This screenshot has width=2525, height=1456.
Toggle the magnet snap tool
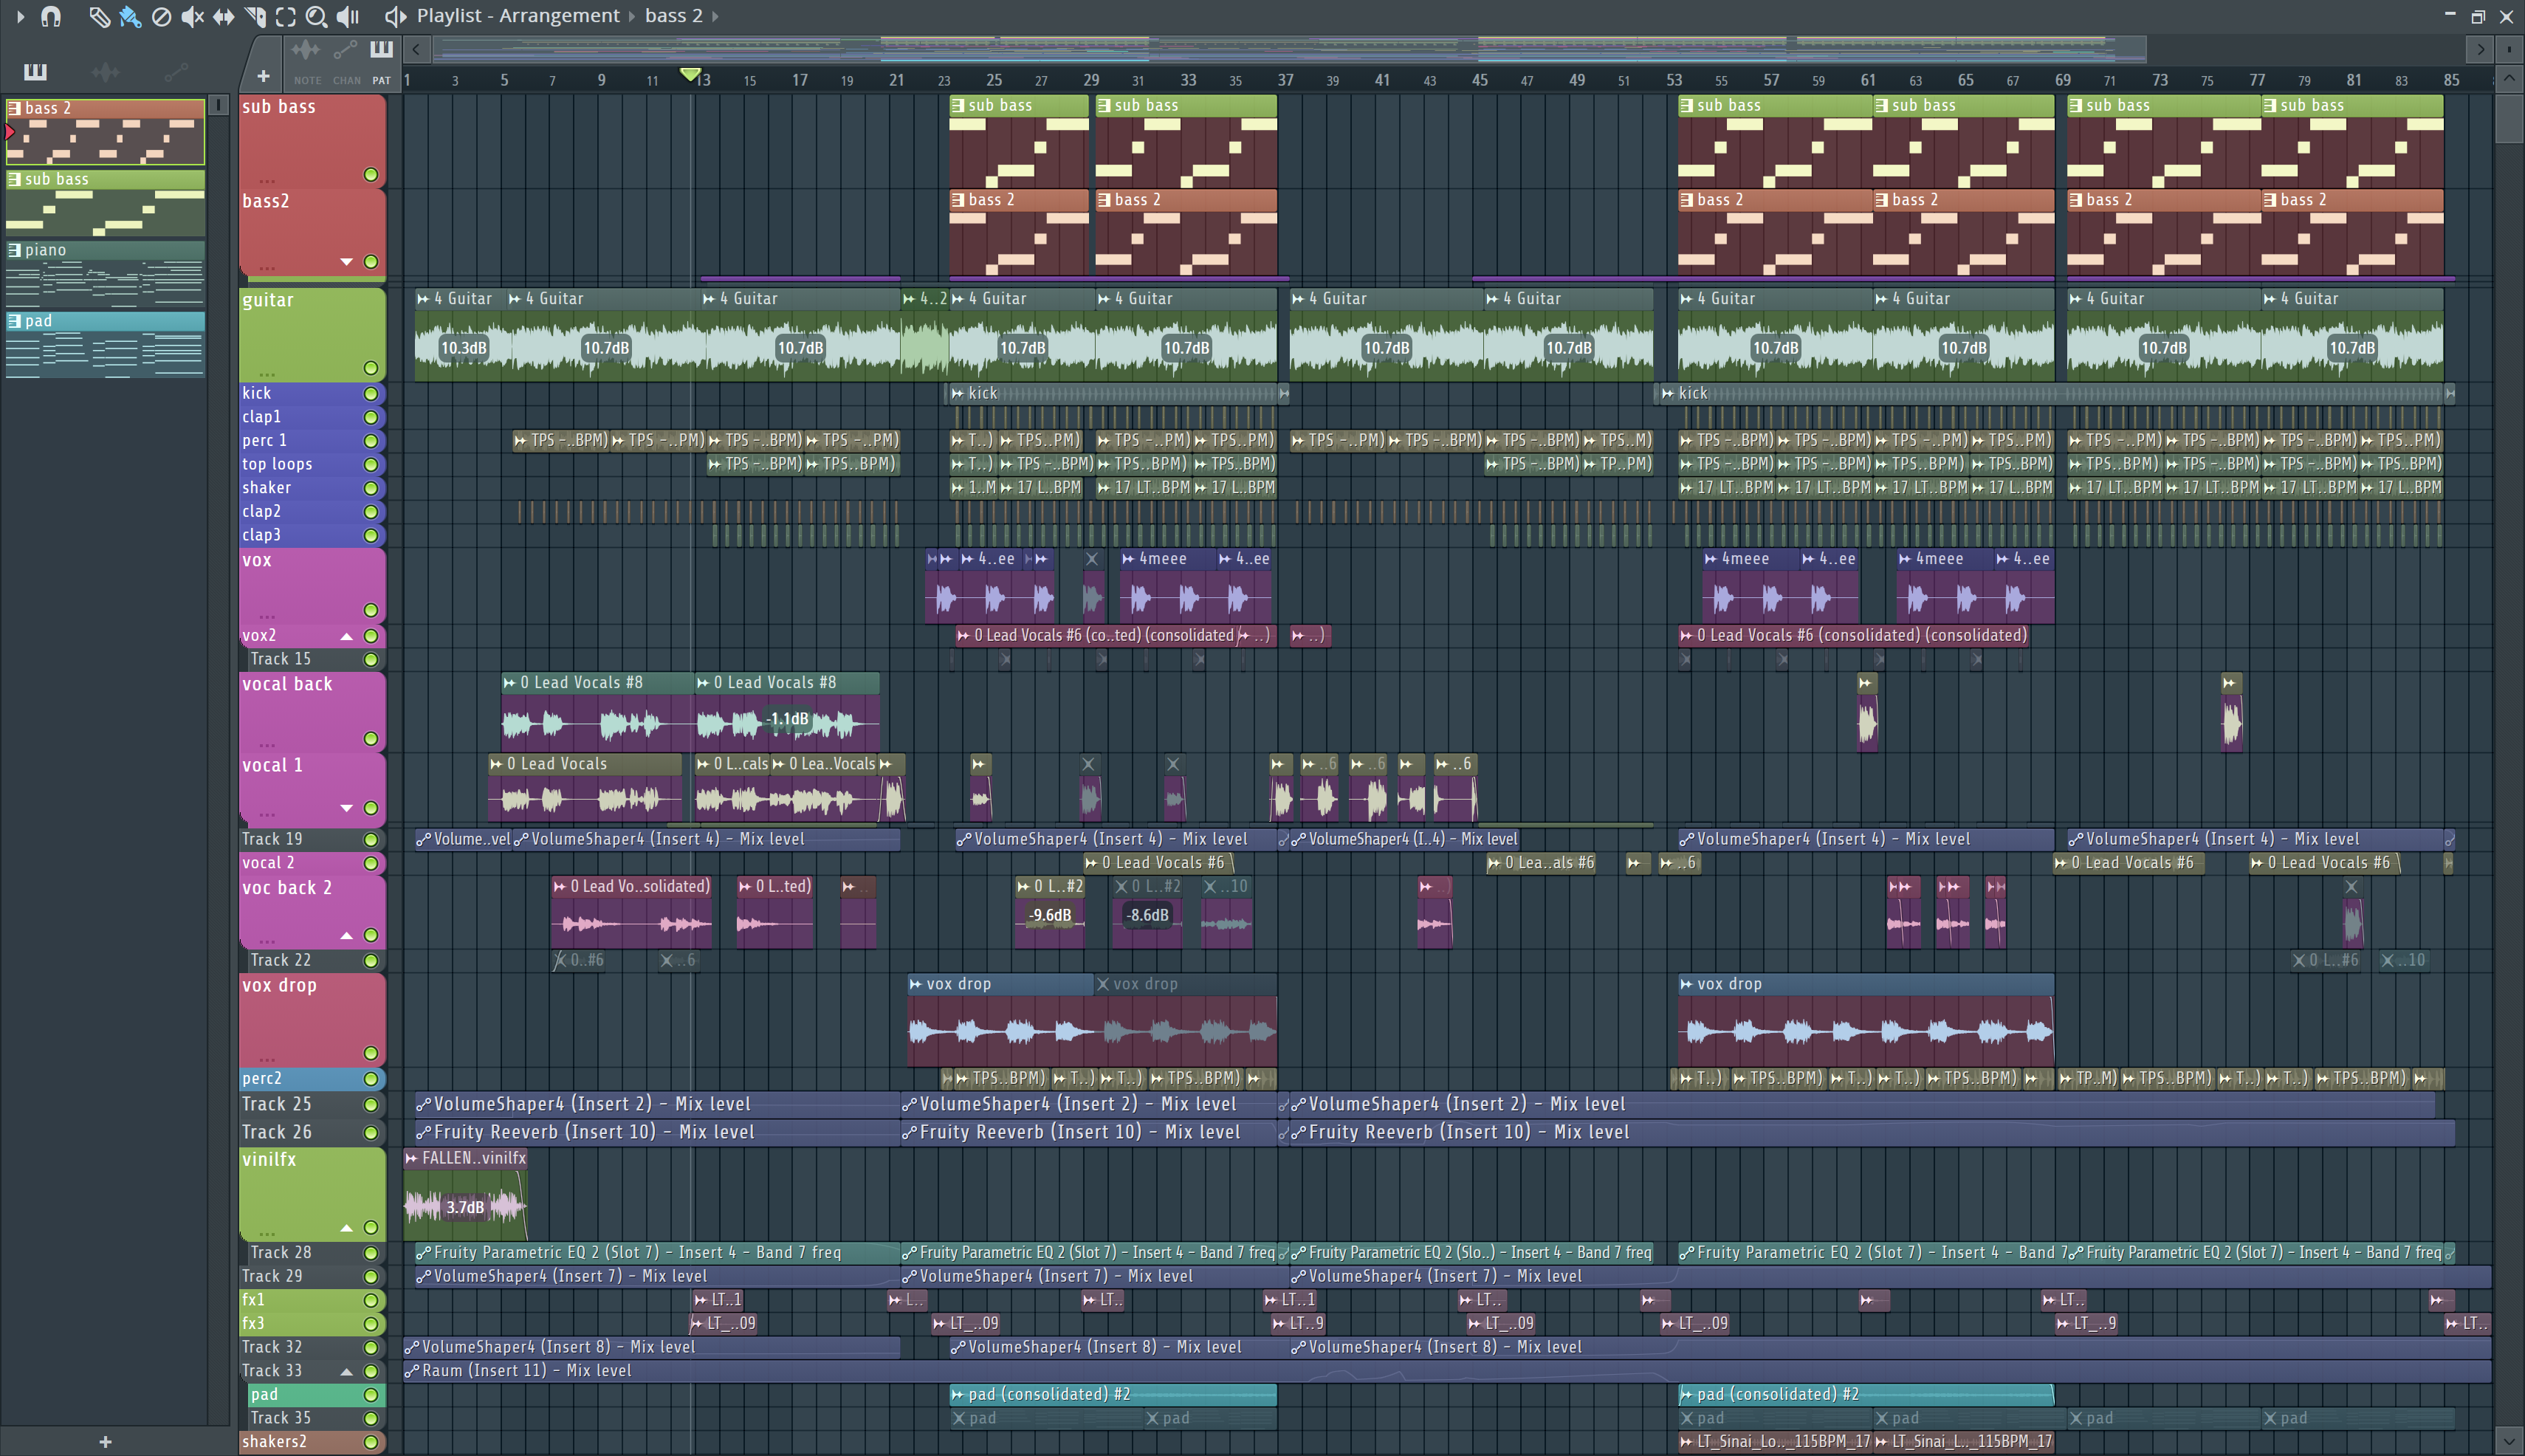pyautogui.click(x=51, y=16)
